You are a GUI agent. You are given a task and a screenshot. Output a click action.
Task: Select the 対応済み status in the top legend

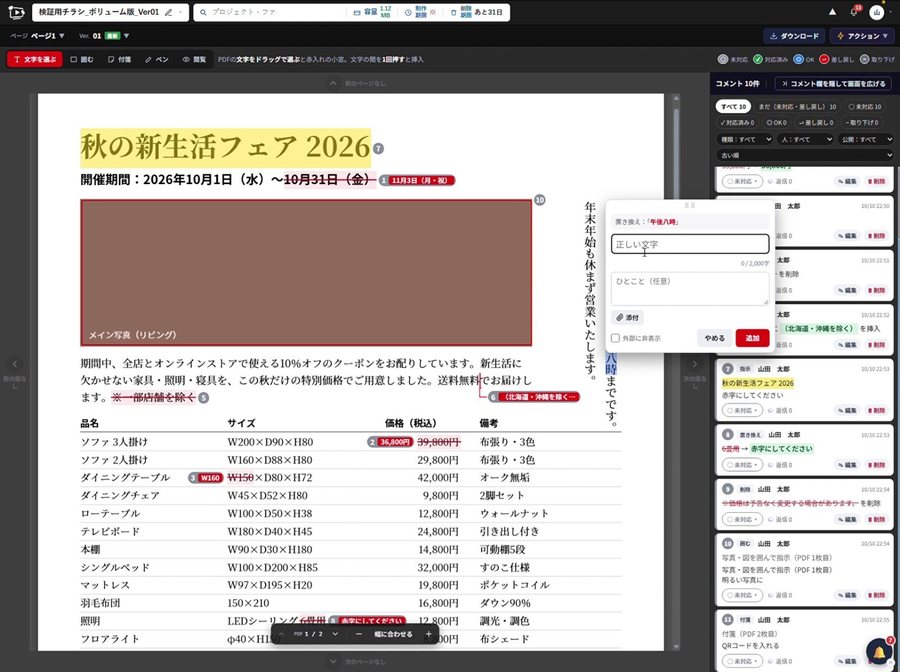pos(771,59)
